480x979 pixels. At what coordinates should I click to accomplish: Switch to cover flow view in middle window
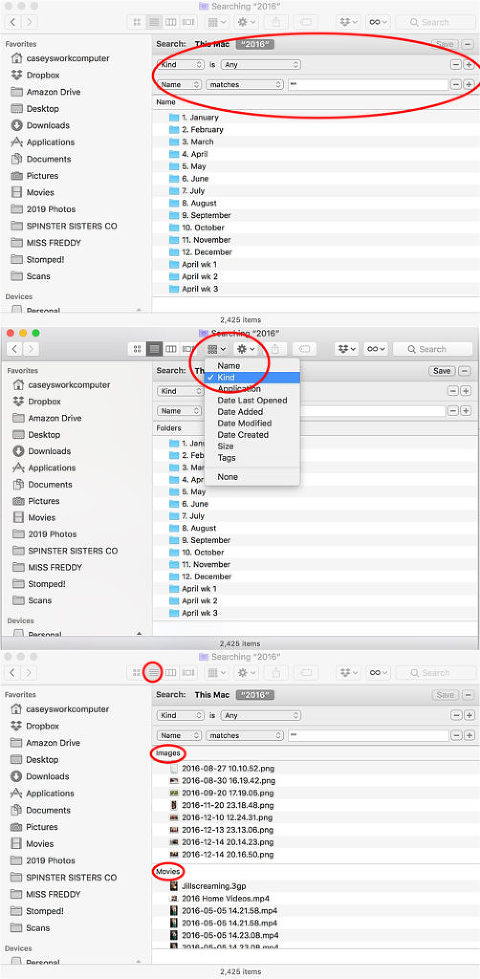[188, 349]
